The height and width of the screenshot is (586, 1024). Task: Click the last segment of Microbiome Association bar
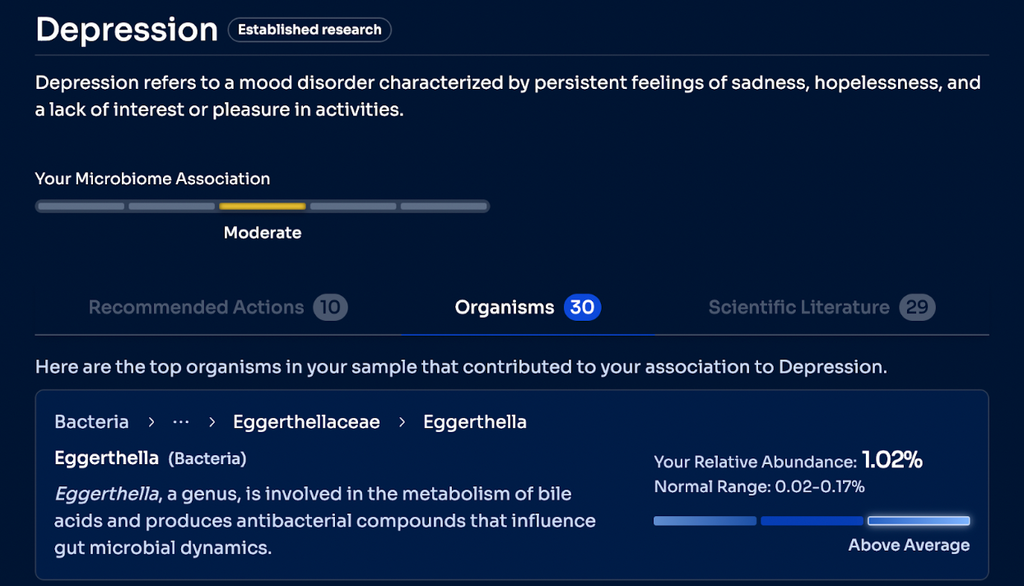444,206
